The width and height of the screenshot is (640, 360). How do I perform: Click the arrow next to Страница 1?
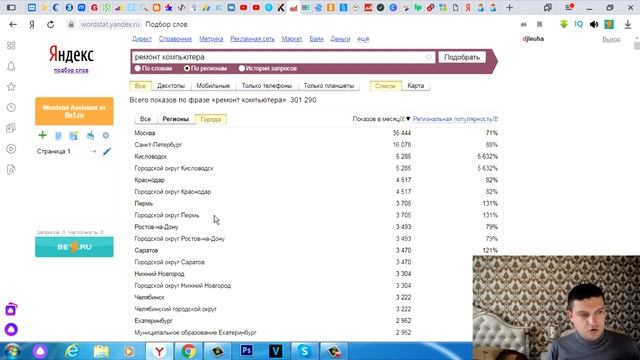pos(93,151)
